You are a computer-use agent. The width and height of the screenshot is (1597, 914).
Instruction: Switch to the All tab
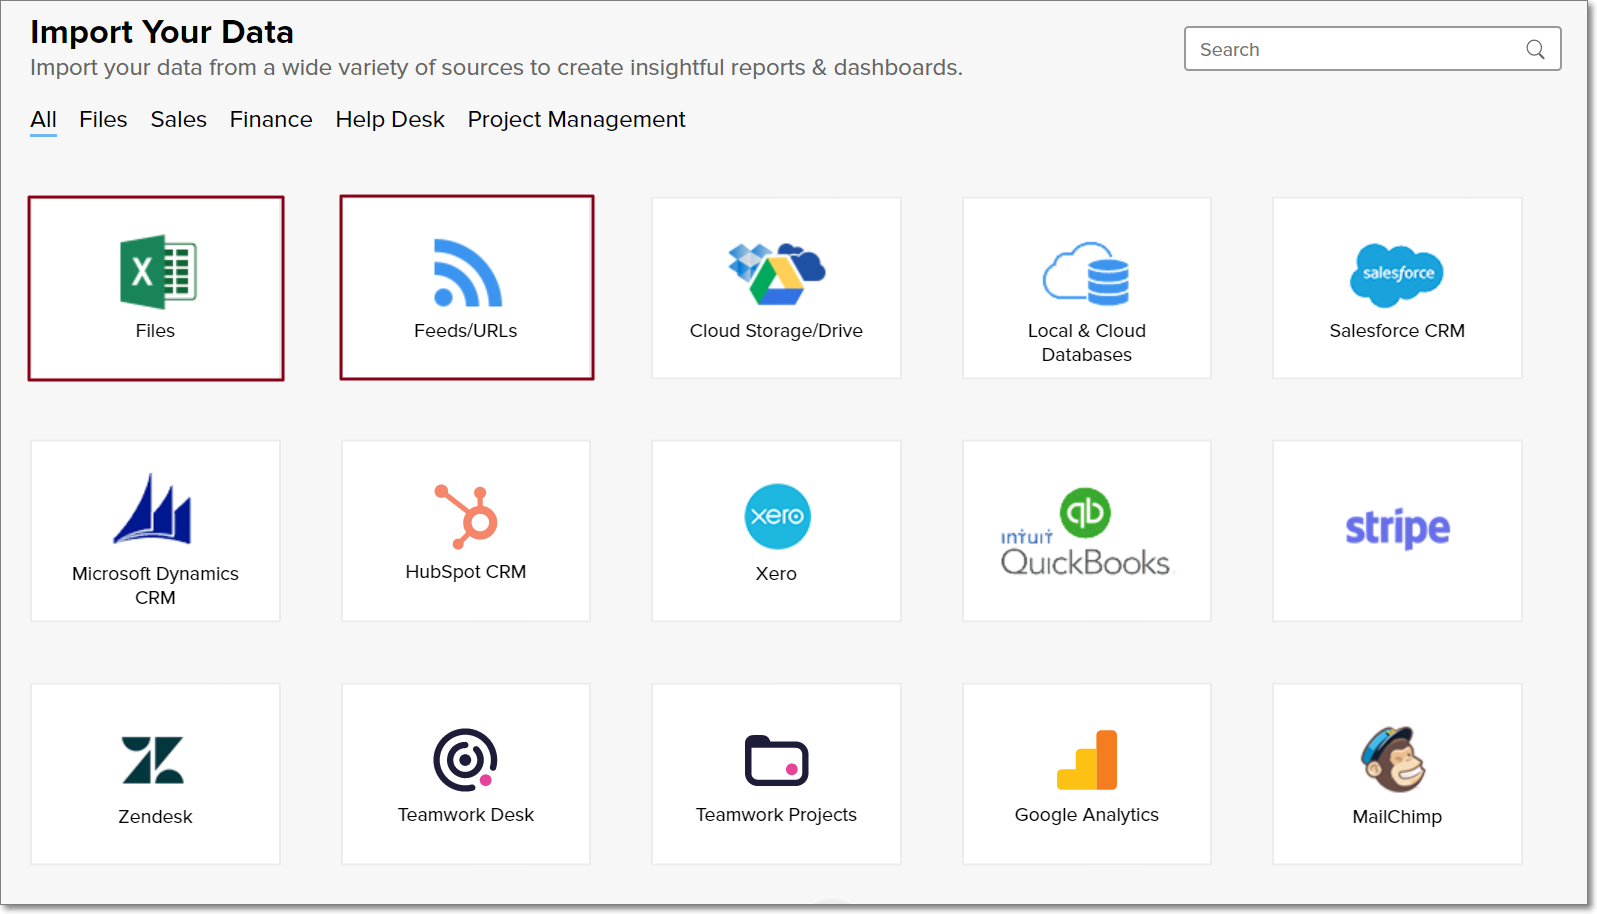(43, 120)
